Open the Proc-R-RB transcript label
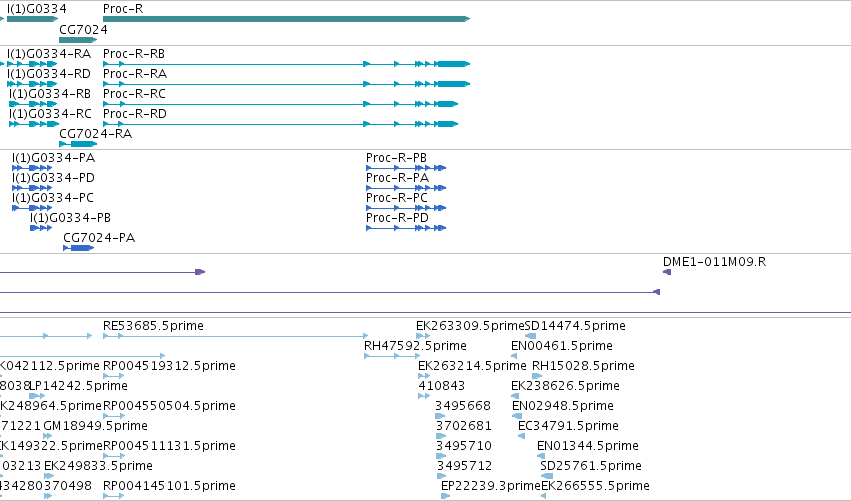Viewport: 851px width, 501px height. [134, 54]
